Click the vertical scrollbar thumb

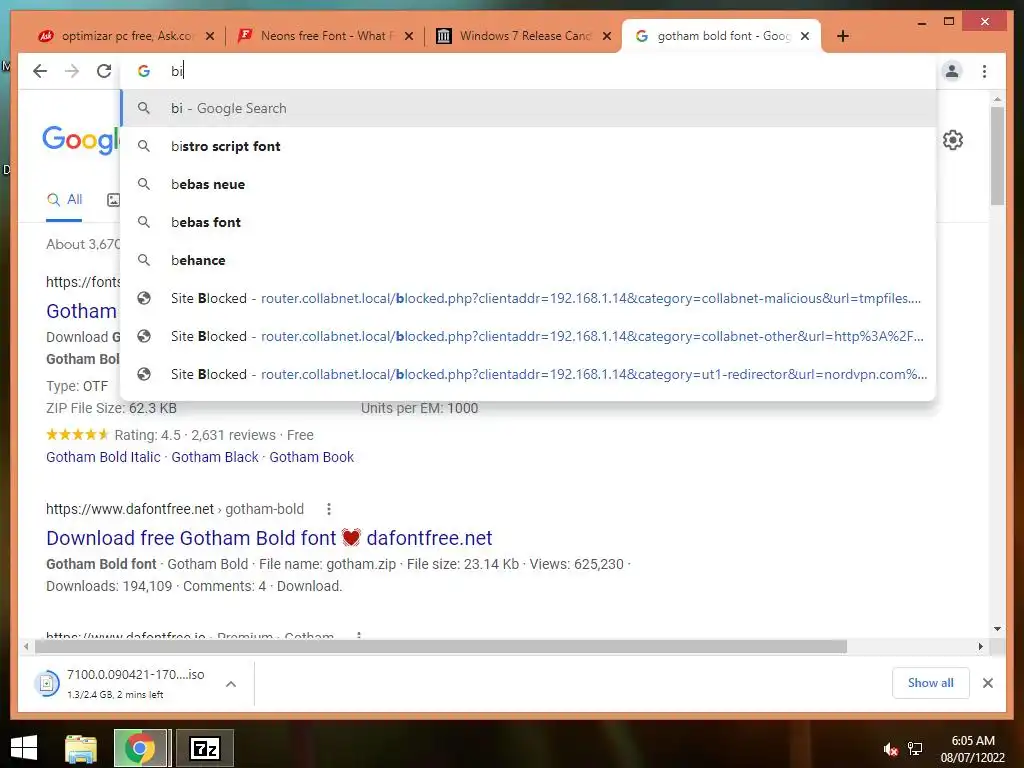coord(997,157)
